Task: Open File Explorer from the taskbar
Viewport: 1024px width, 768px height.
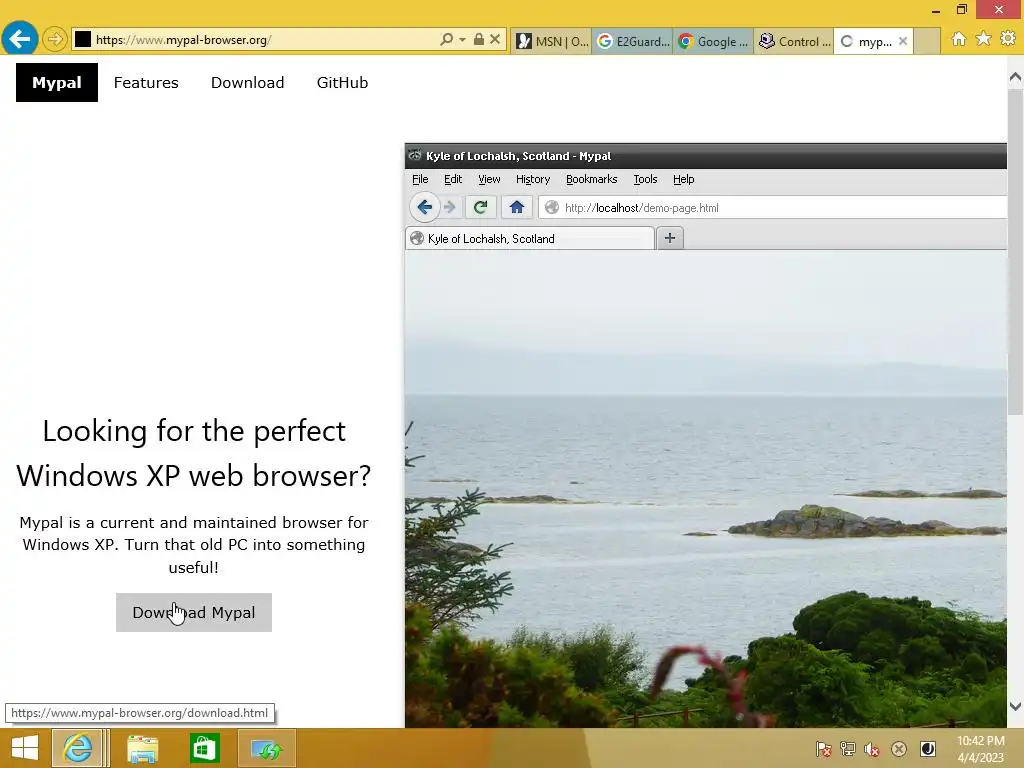Action: tap(142, 748)
